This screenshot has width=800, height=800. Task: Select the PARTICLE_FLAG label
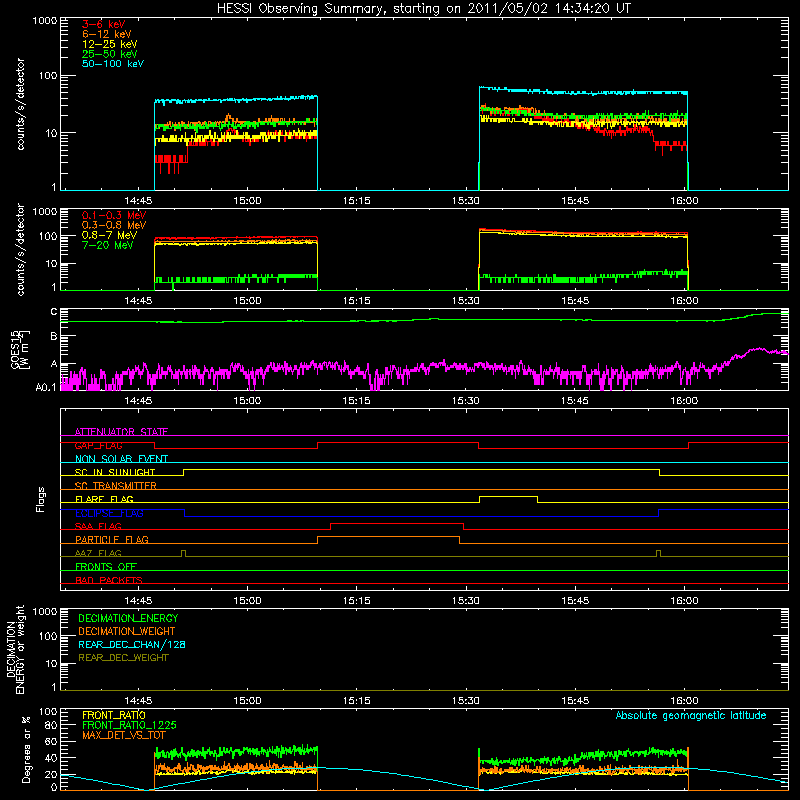(112, 539)
